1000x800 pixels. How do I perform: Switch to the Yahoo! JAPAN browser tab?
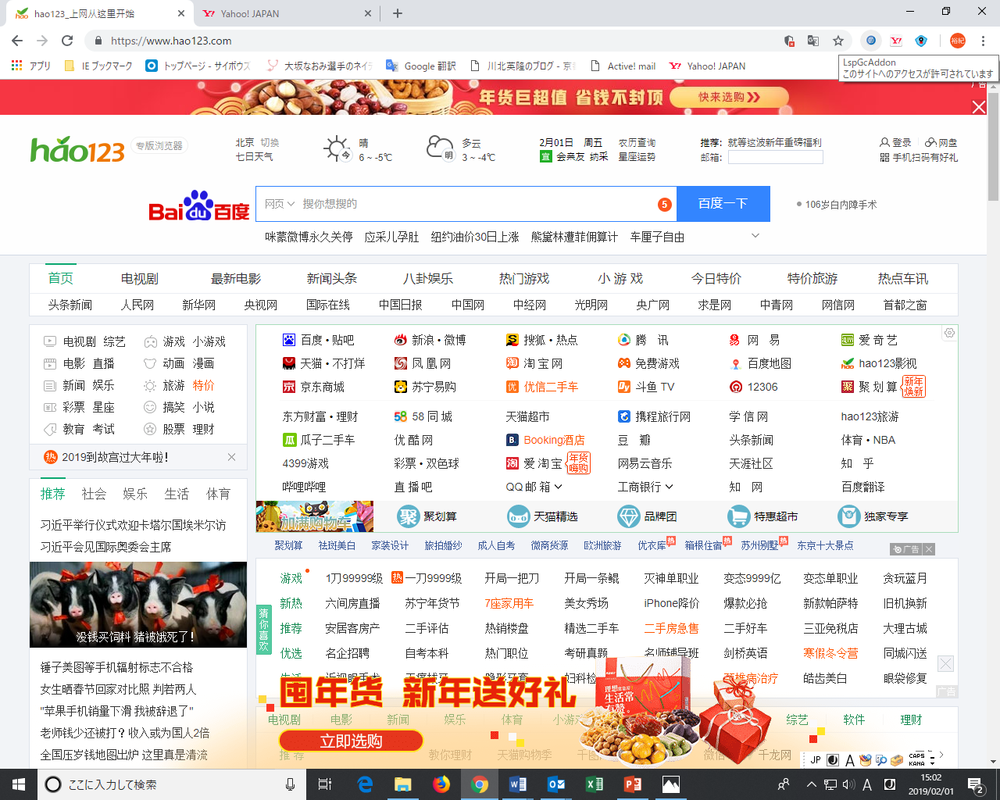[285, 13]
